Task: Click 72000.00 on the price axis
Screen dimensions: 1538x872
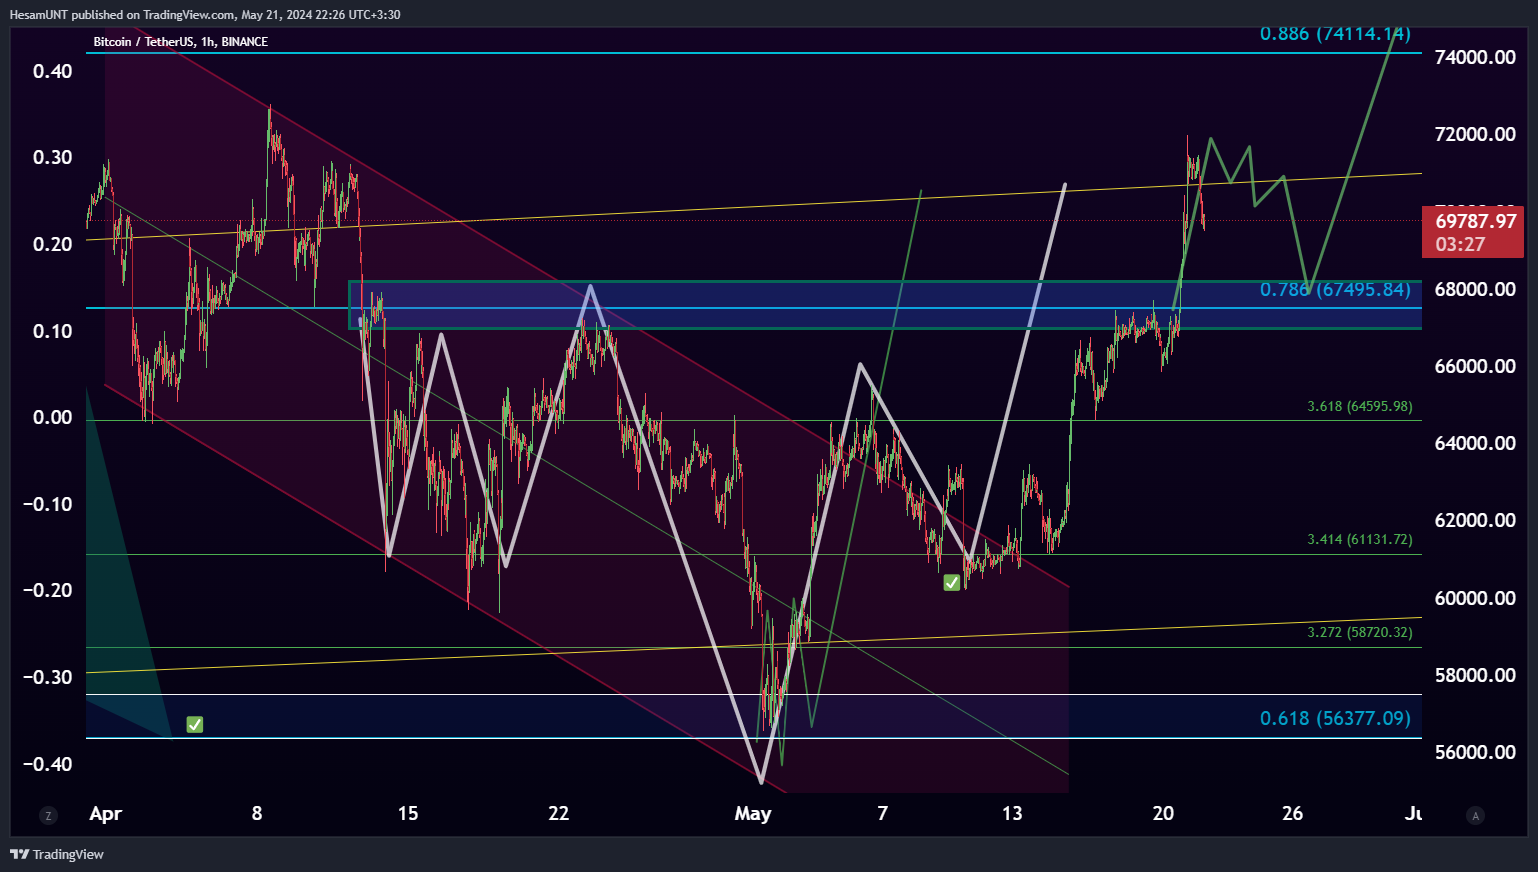Action: tap(1475, 134)
